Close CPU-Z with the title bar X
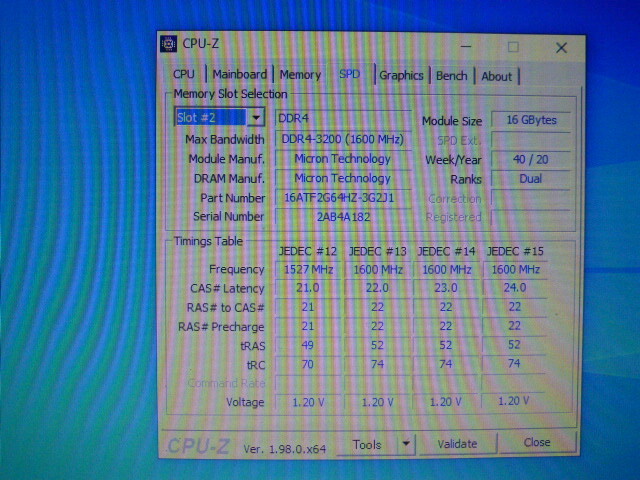 (x=561, y=48)
